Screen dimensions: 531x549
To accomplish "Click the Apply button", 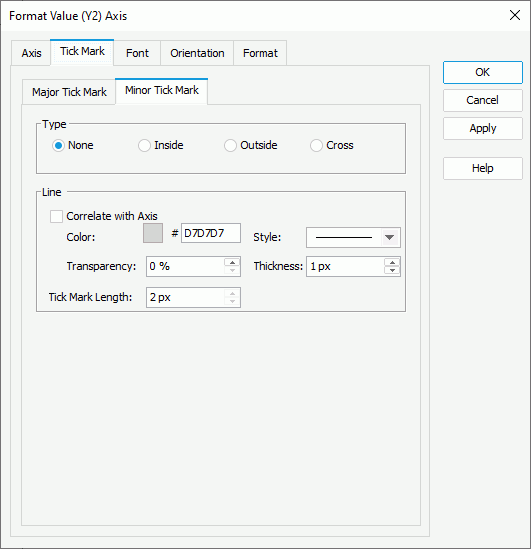I will pos(483,128).
